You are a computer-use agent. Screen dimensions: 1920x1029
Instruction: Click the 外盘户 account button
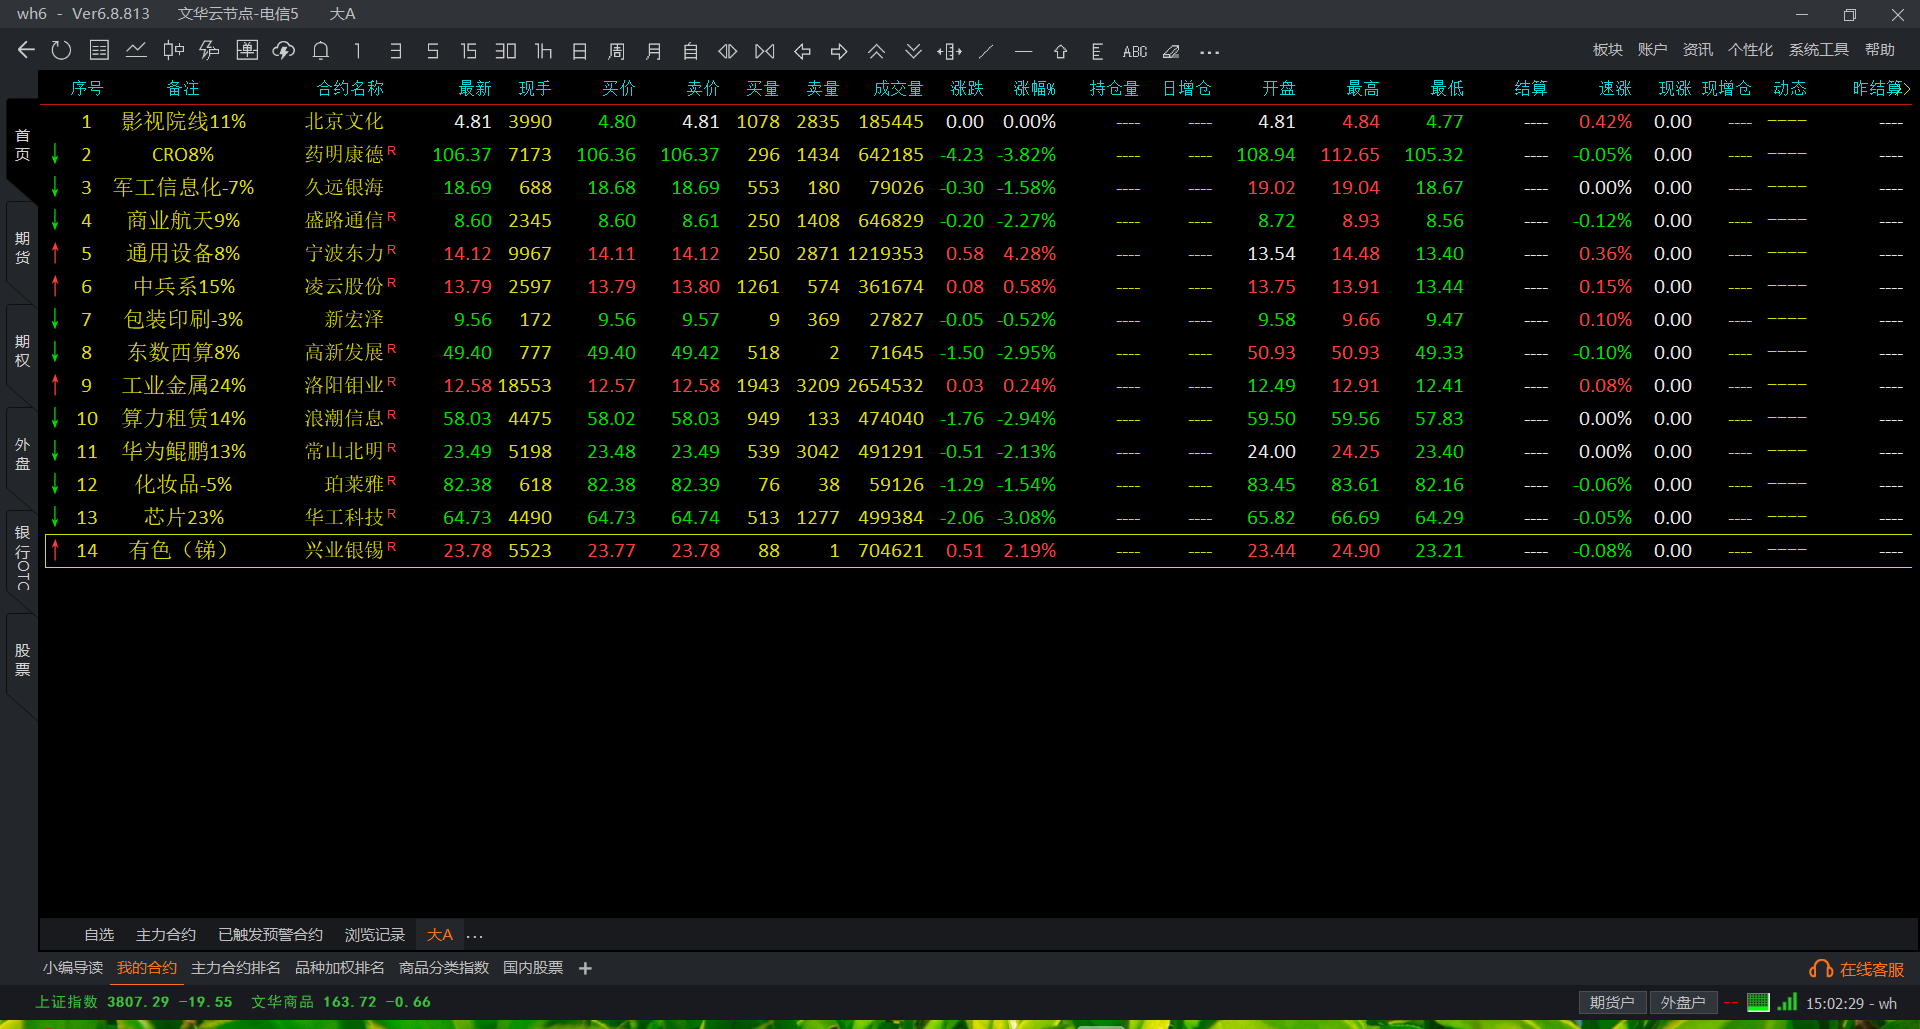pyautogui.click(x=1683, y=1002)
